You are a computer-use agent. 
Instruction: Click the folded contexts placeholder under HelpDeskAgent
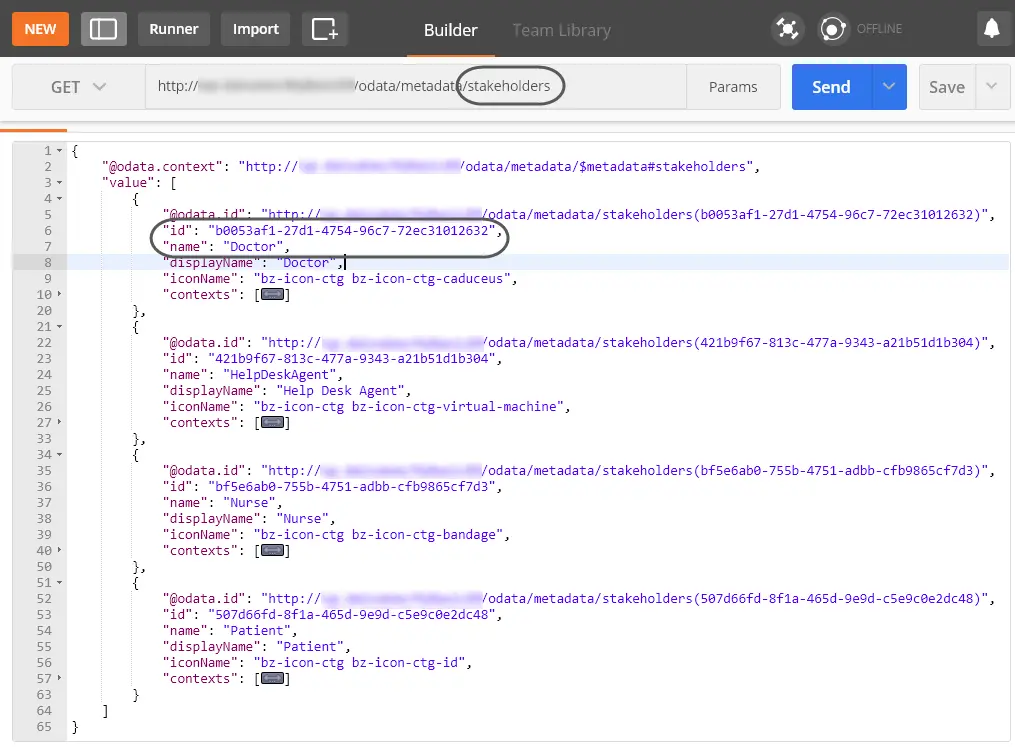click(273, 423)
